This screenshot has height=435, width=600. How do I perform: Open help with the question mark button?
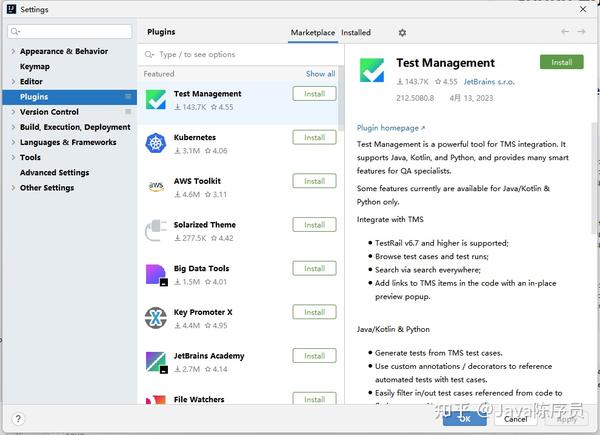[18, 419]
